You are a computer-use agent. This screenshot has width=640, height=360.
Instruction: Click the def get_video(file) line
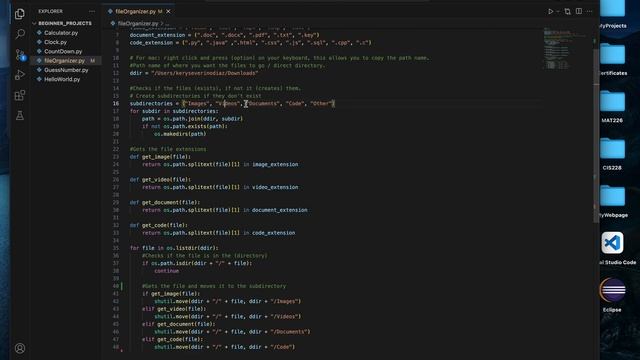click(160, 180)
